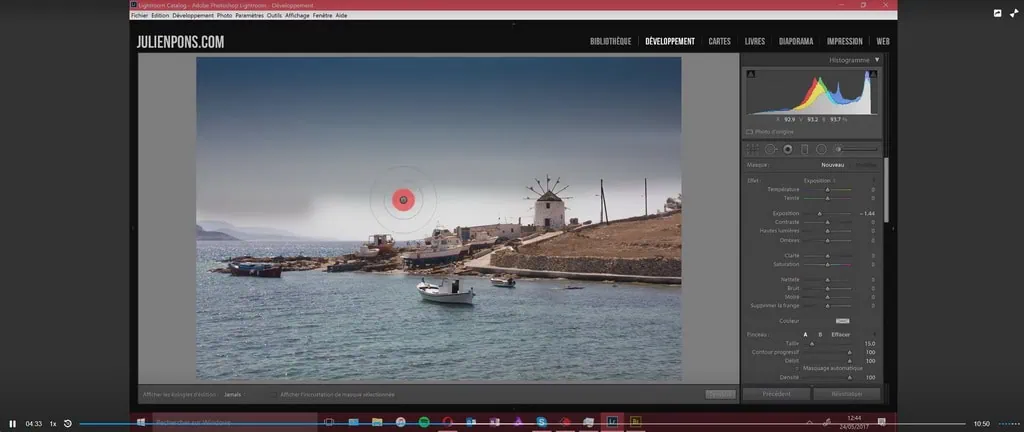Click the red brush pin on photo
The height and width of the screenshot is (432, 1024).
point(403,200)
